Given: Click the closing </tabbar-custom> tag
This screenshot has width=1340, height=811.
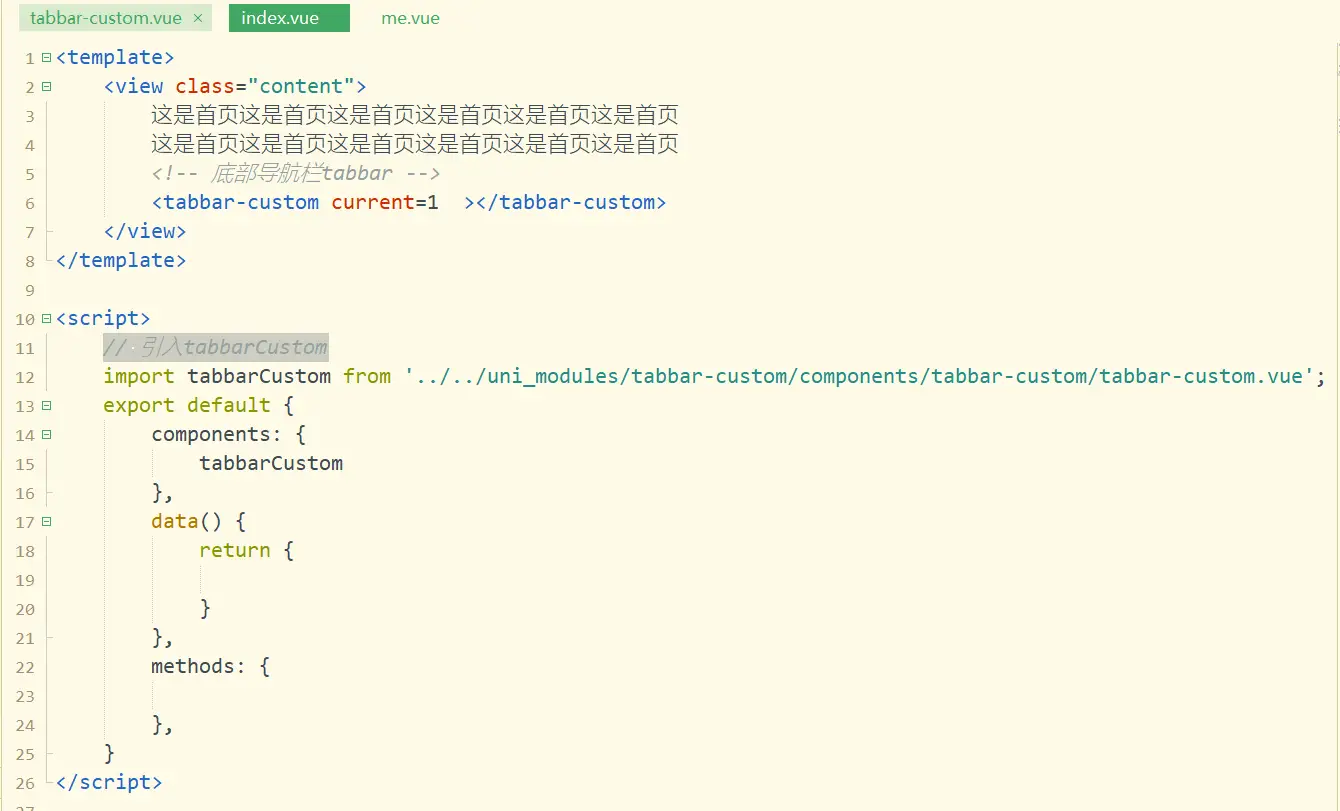Looking at the screenshot, I should (571, 202).
